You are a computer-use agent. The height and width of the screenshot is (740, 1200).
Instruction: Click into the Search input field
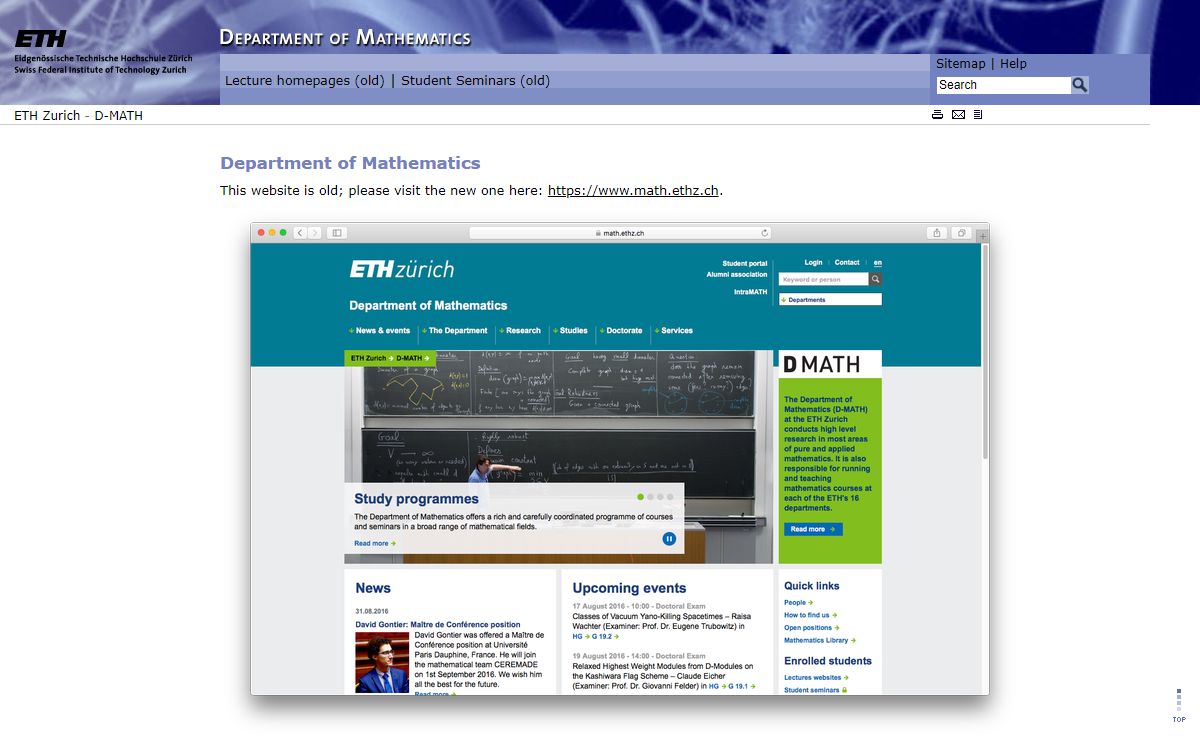(x=1004, y=85)
